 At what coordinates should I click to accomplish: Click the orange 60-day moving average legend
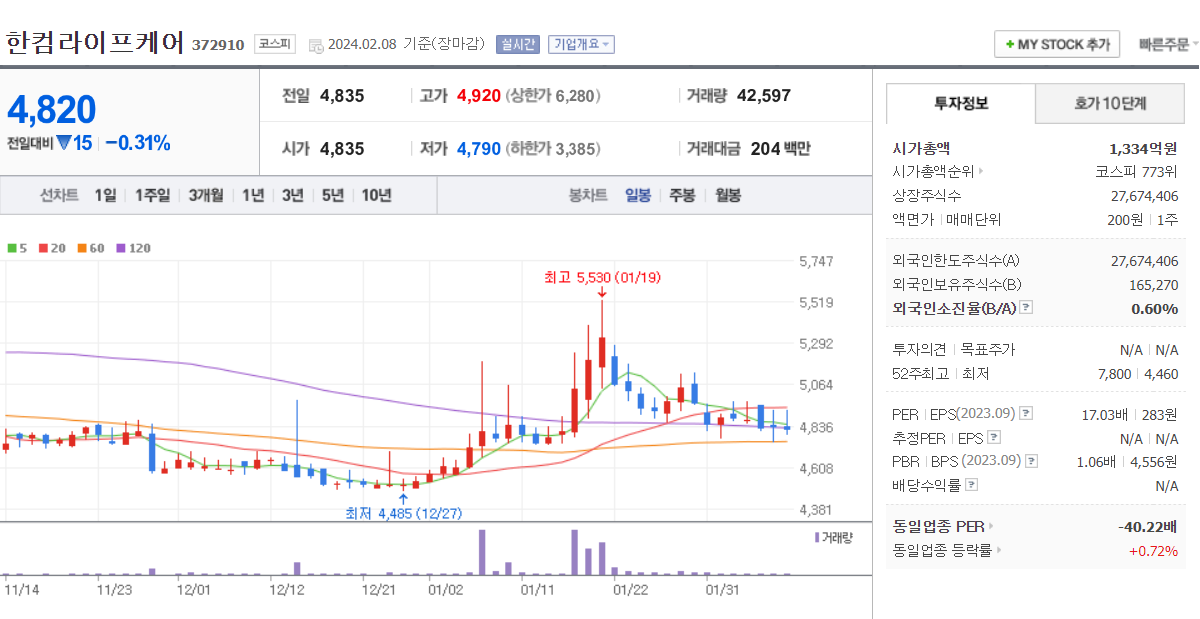tap(89, 247)
